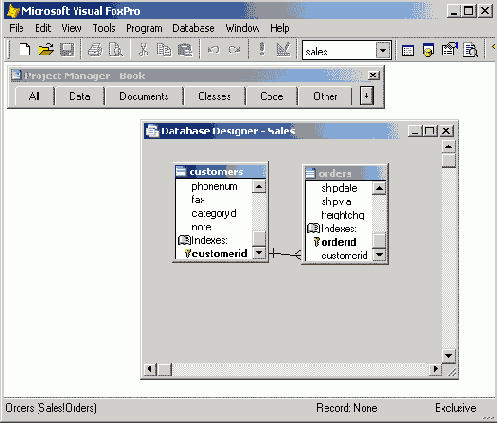Click the customers table header icon
Image resolution: width=497 pixels, height=423 pixels.
point(181,171)
